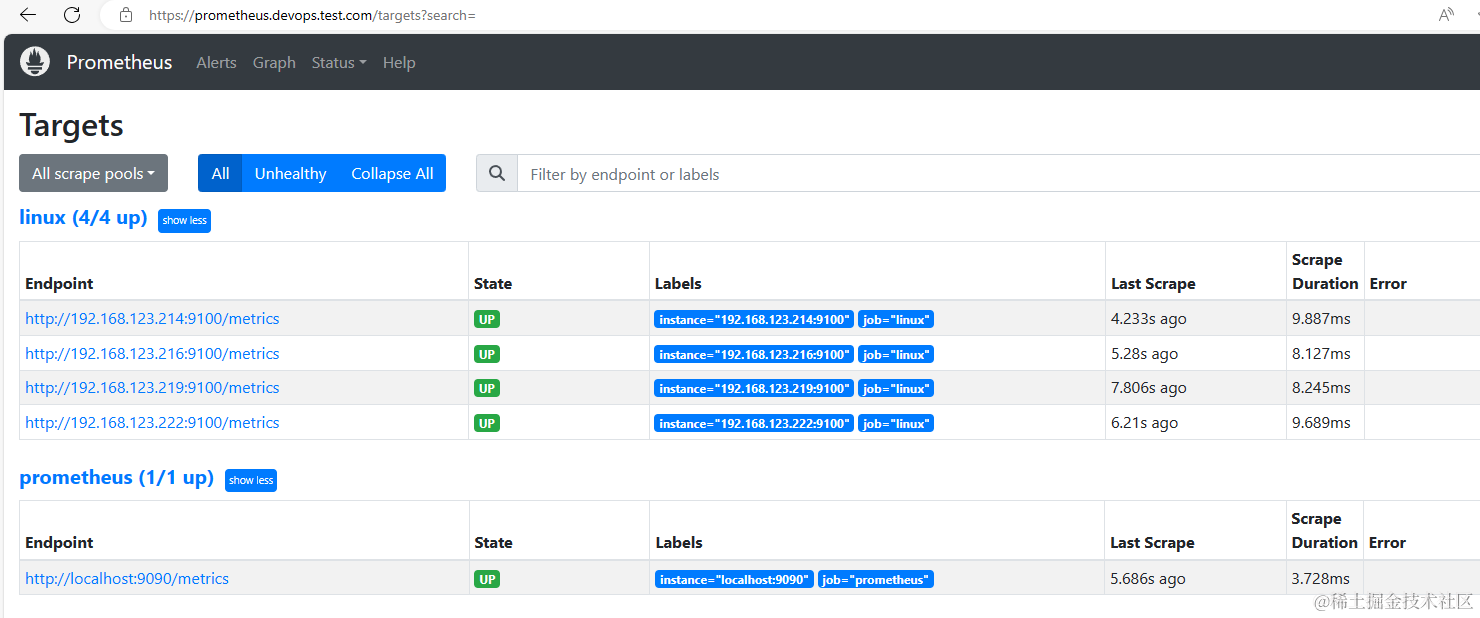Image resolution: width=1480 pixels, height=618 pixels.
Task: Open the Status dropdown menu
Action: click(x=339, y=62)
